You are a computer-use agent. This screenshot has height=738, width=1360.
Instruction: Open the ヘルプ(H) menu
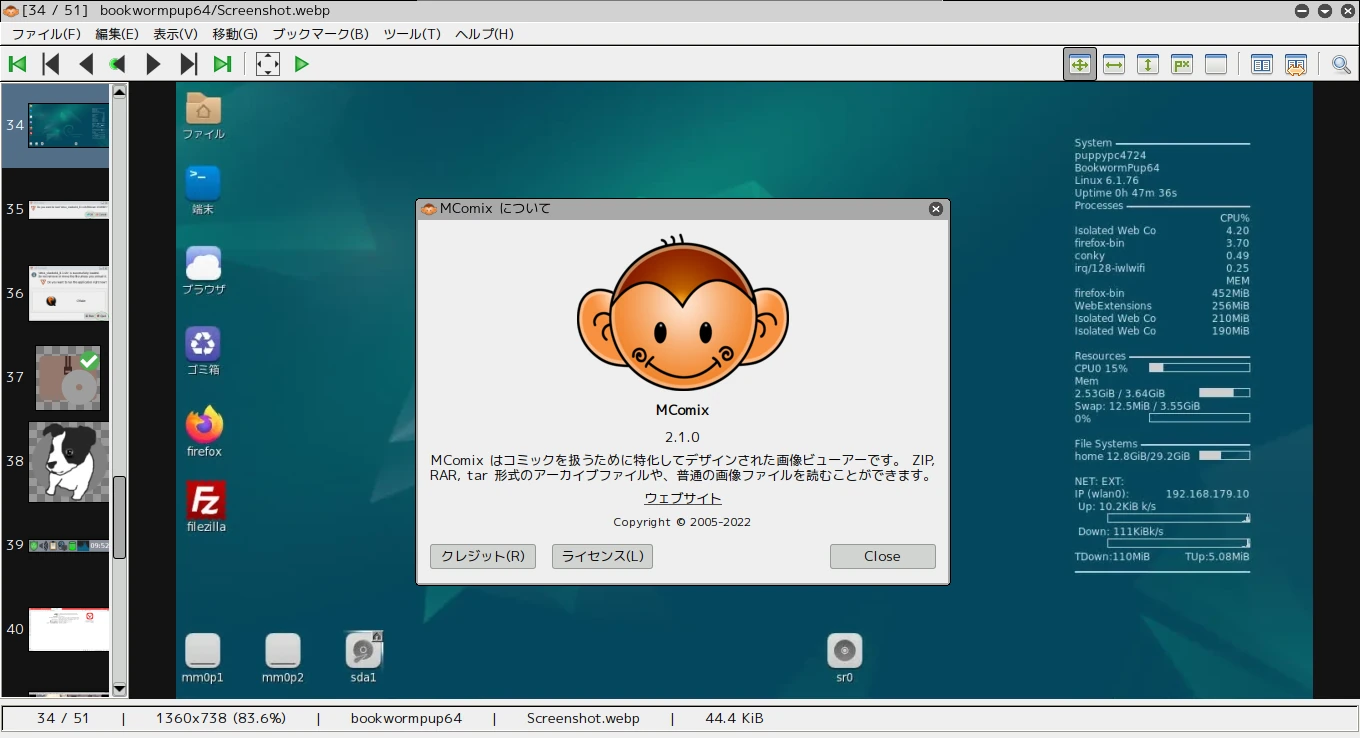tap(484, 34)
